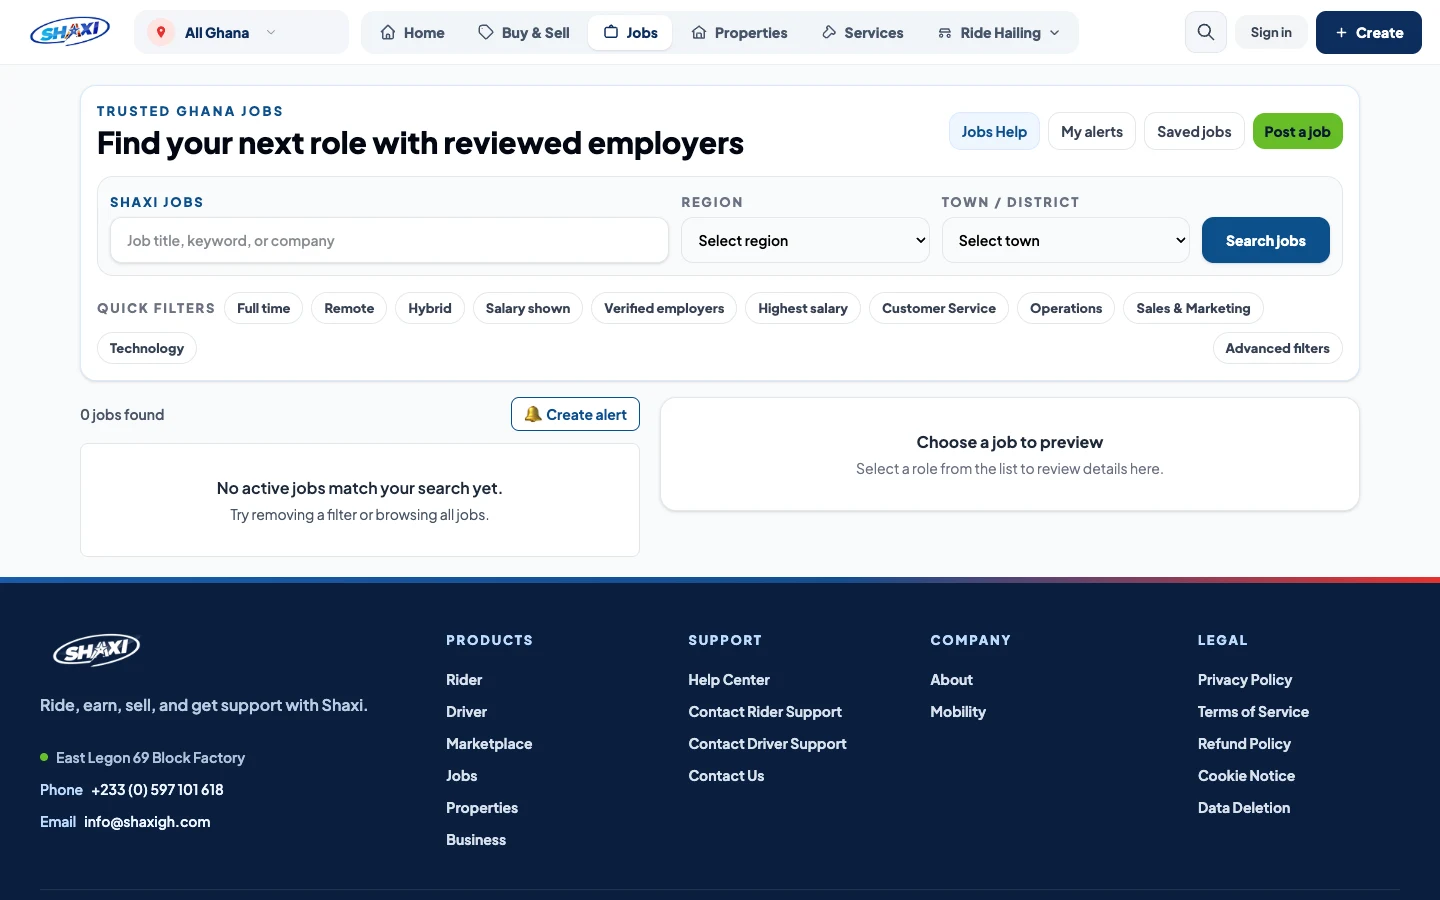Open the Marketplace footer link
Viewport: 1440px width, 900px height.
[x=489, y=744]
